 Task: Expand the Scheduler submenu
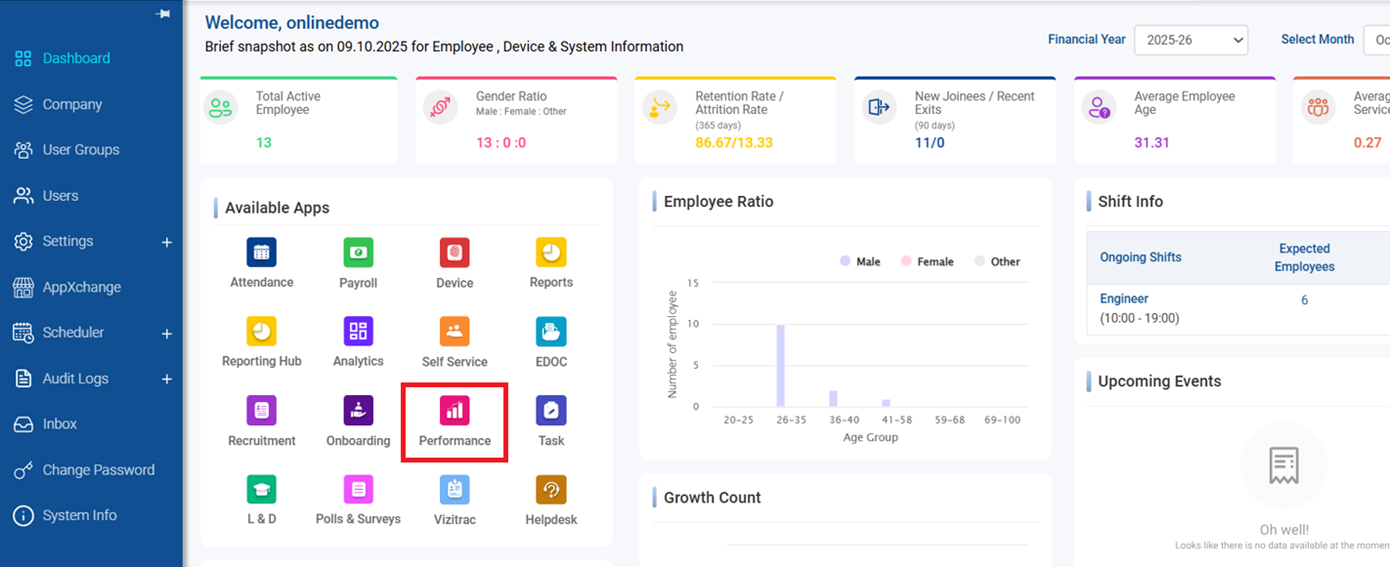click(167, 333)
